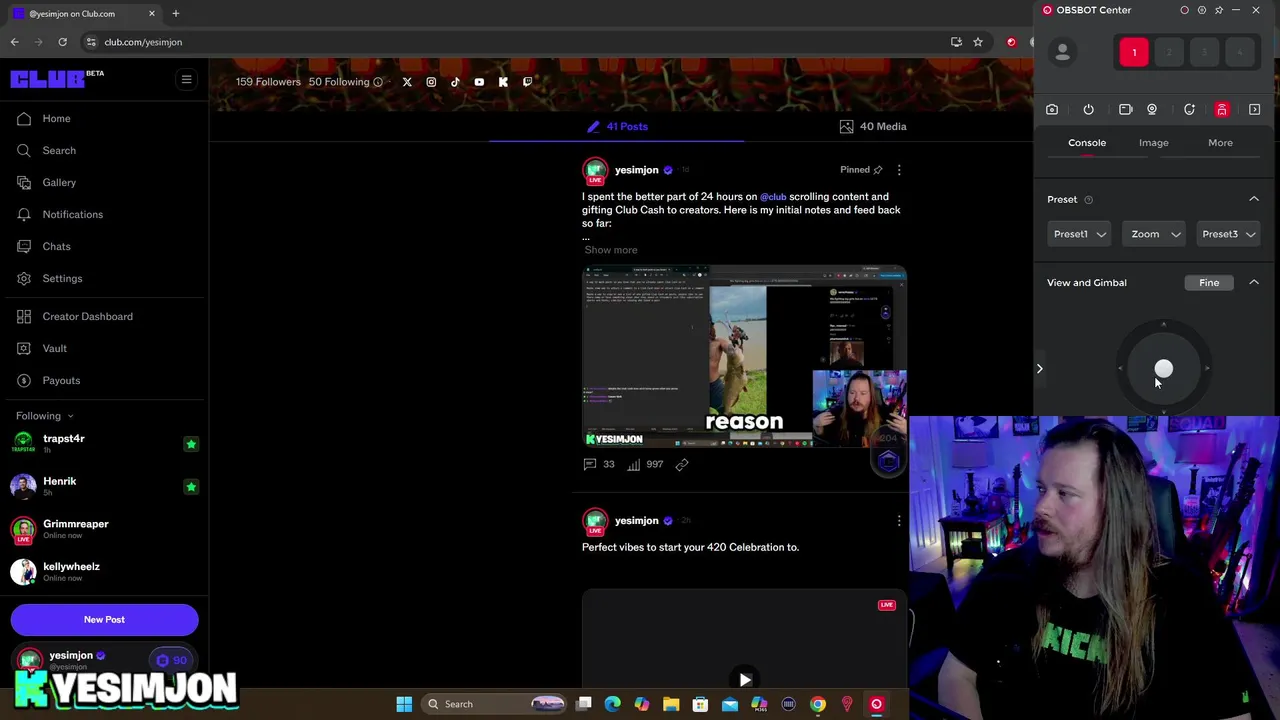
Task: Click the OBSBOT side panel expand arrow
Action: tap(1039, 369)
